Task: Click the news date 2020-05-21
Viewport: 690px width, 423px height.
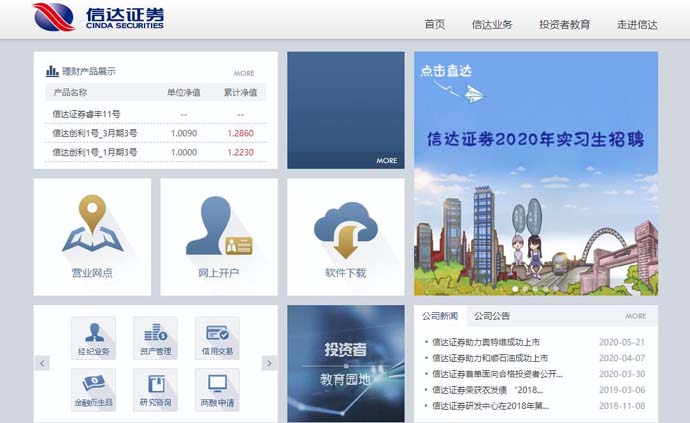Action: [622, 342]
